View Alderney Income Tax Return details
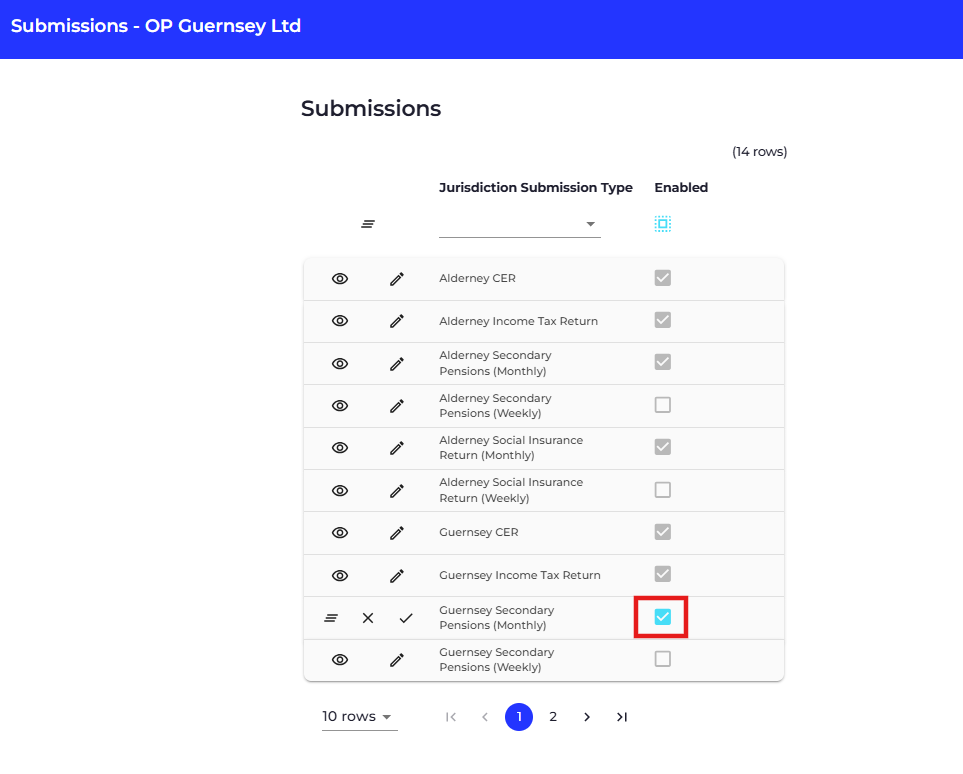963x774 pixels. [340, 321]
